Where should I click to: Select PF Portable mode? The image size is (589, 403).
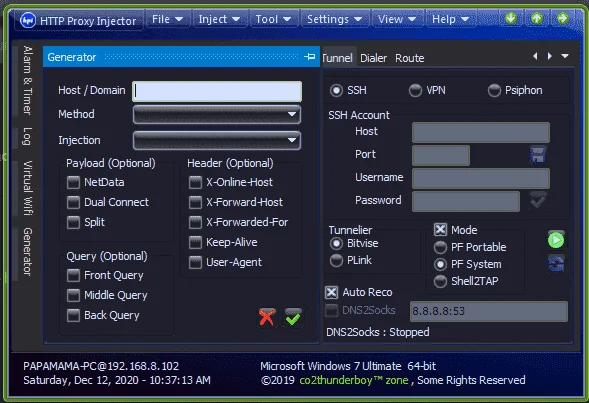point(440,247)
